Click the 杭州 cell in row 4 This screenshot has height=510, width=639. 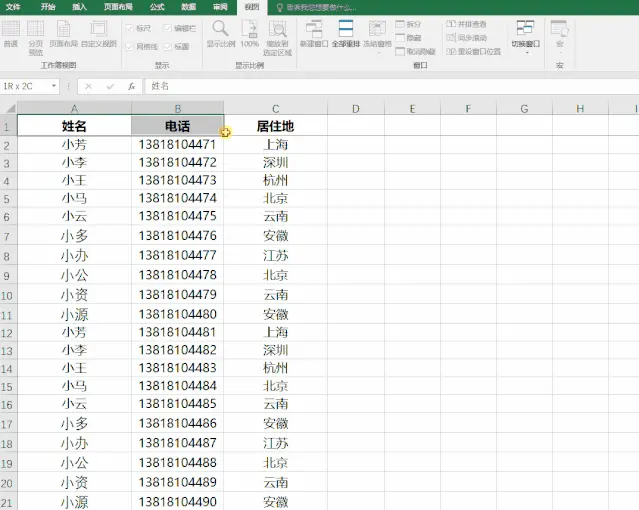pos(275,180)
